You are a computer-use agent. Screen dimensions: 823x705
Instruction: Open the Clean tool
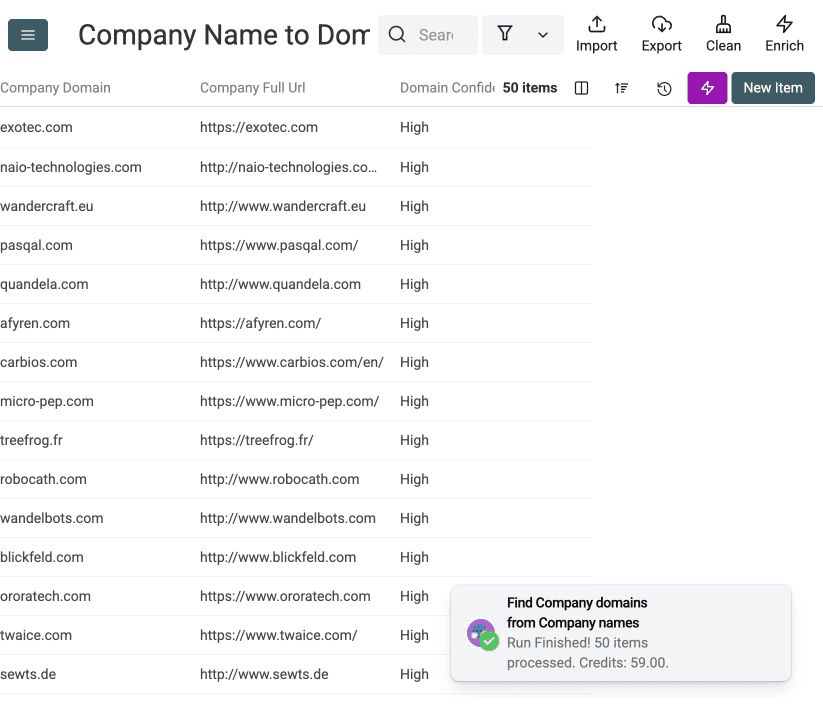[723, 34]
